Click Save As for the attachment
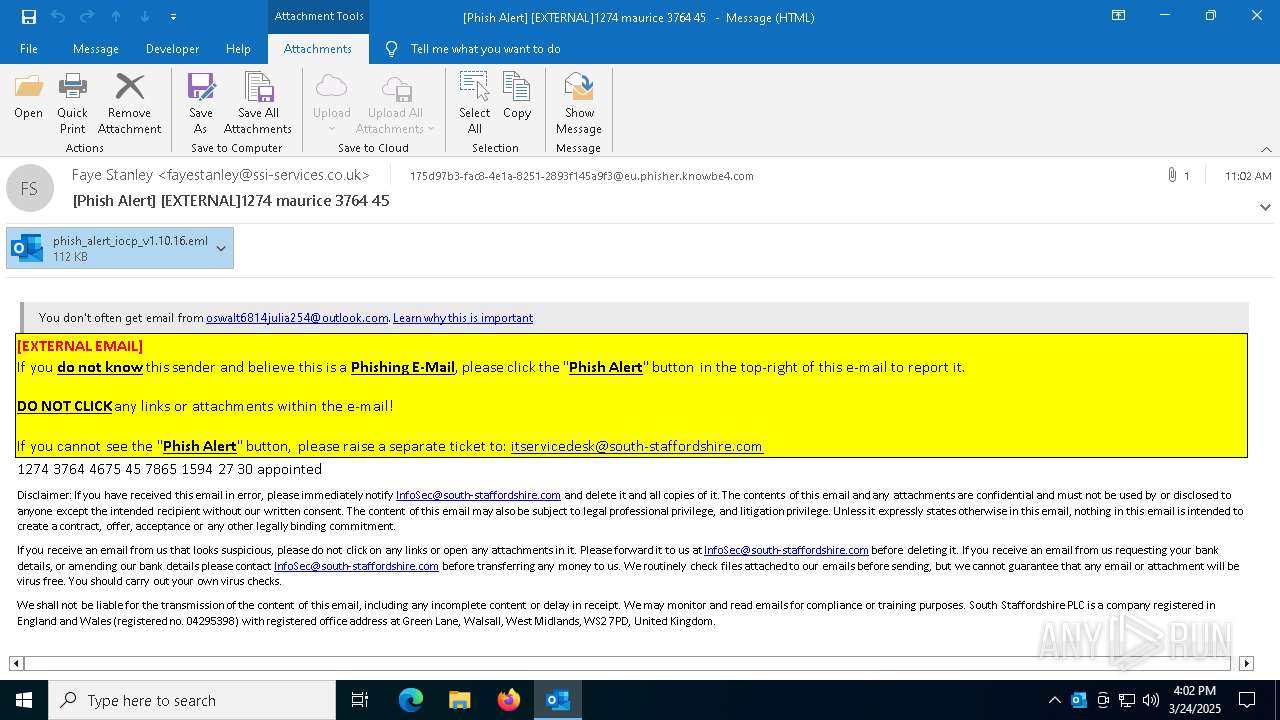The width and height of the screenshot is (1280, 720). point(201,104)
